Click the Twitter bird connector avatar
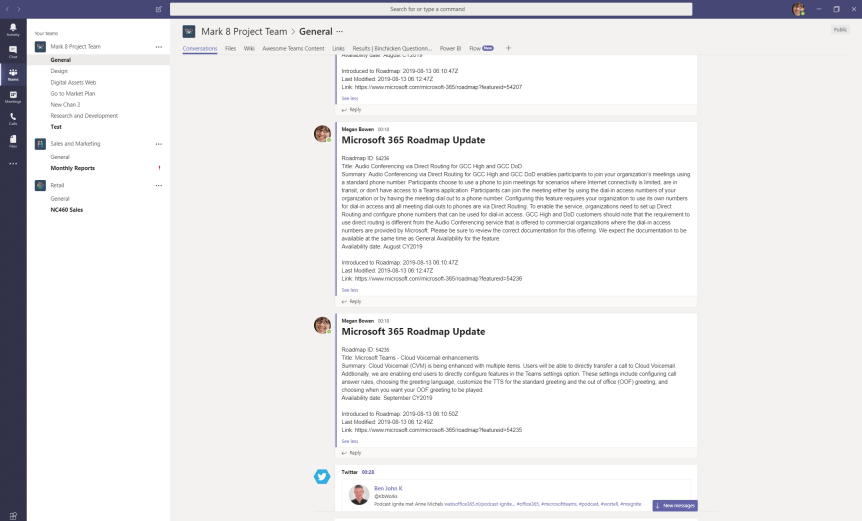The height and width of the screenshot is (521, 862). tap(322, 477)
